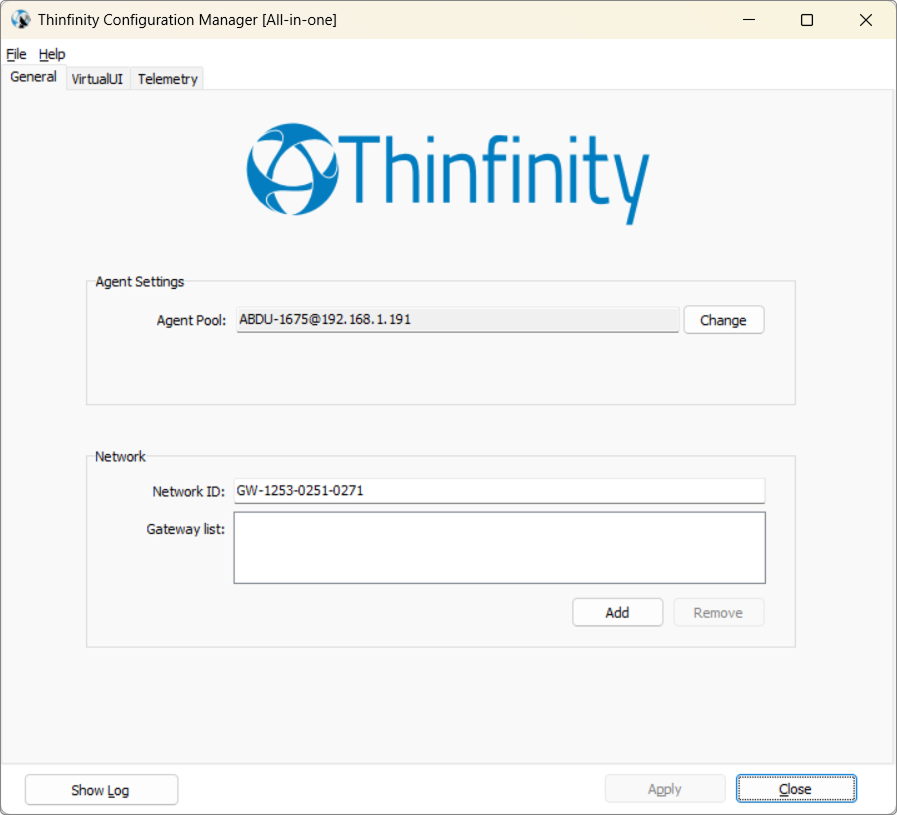Click inside the Gateway list box
Screen dimensions: 897x815
[x=498, y=547]
